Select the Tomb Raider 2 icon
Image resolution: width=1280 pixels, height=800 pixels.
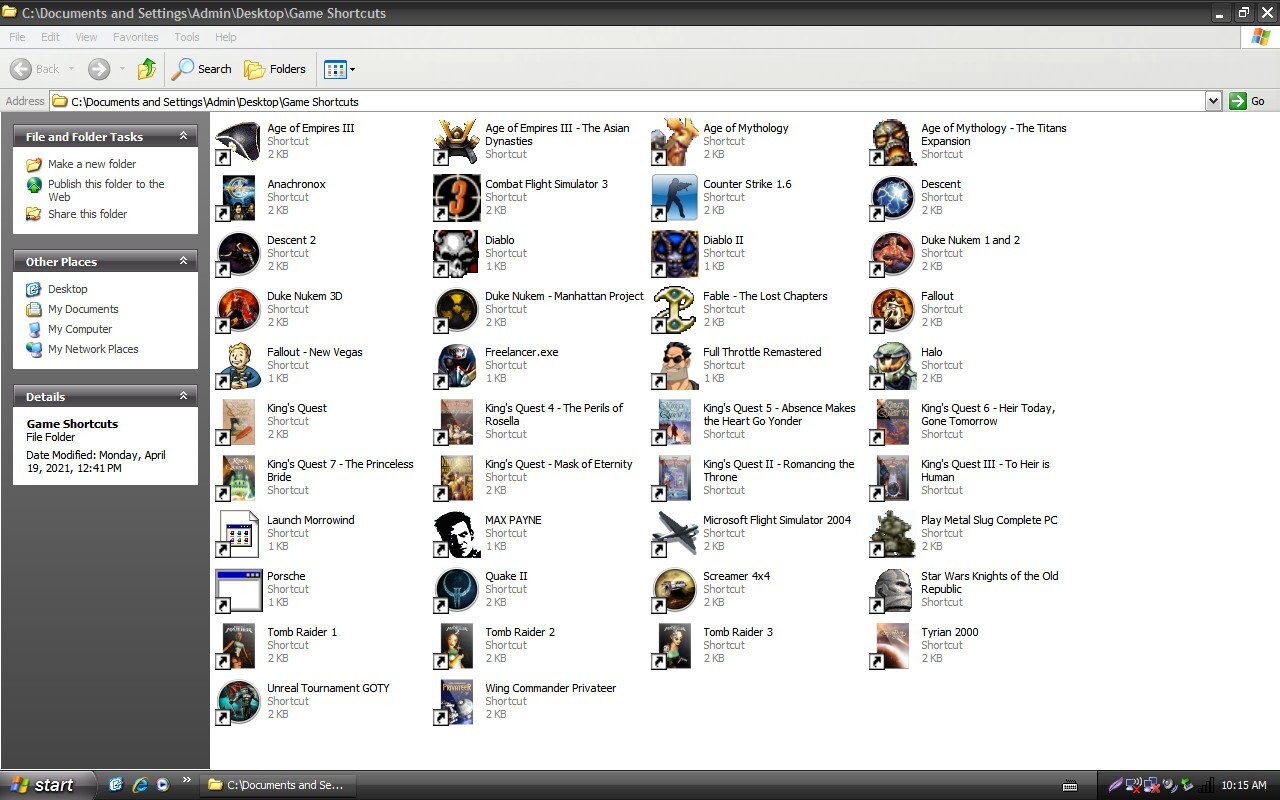456,646
